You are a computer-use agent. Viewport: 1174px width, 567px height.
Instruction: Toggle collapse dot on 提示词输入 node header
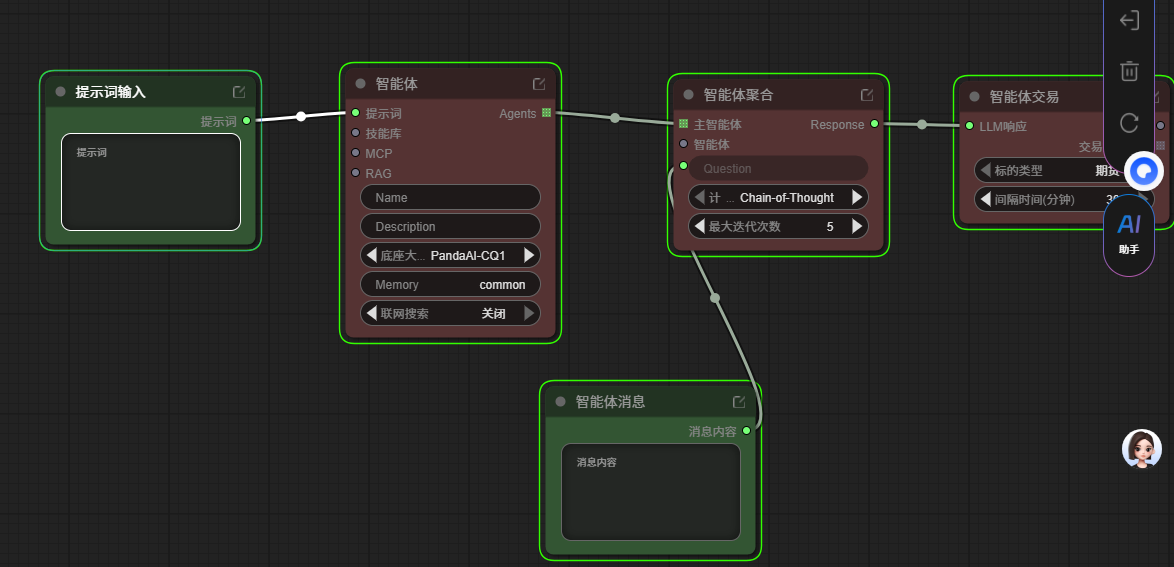tap(60, 92)
